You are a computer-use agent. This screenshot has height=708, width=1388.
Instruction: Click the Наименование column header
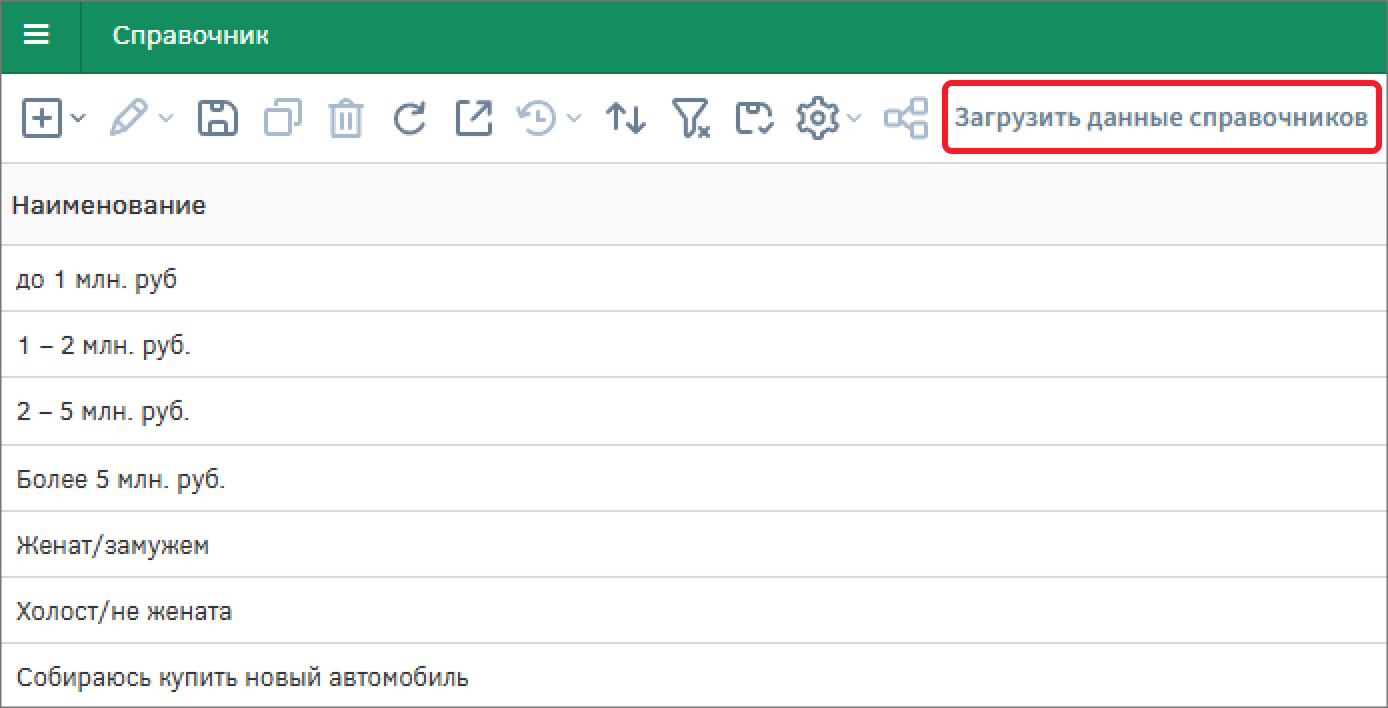(109, 205)
